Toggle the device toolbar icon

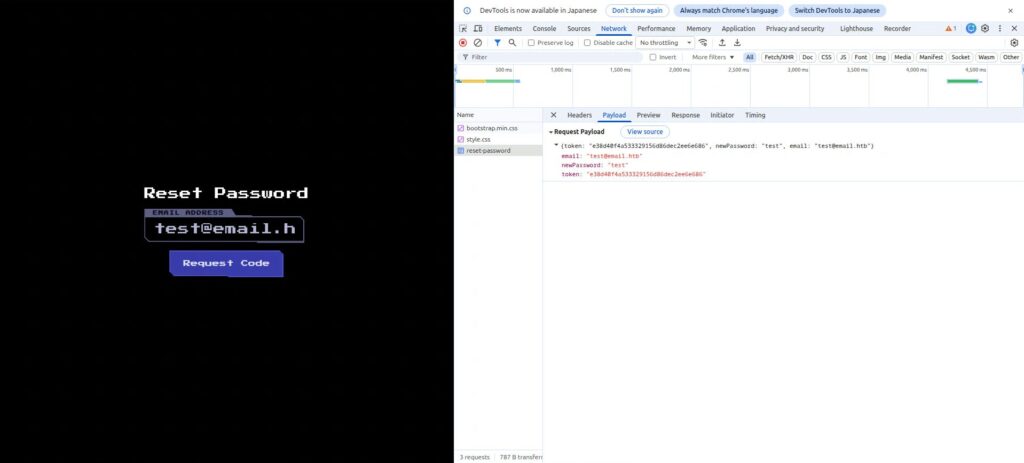[x=478, y=29]
